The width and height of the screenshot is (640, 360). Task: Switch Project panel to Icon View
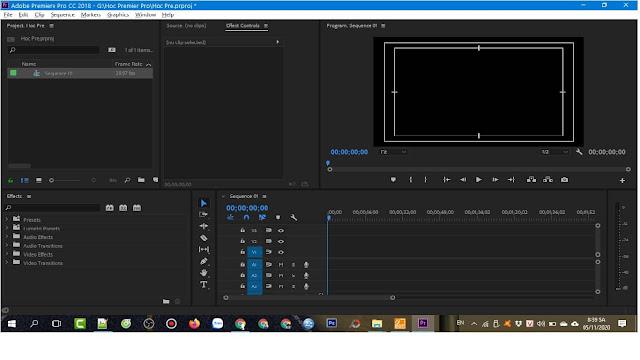[39, 180]
